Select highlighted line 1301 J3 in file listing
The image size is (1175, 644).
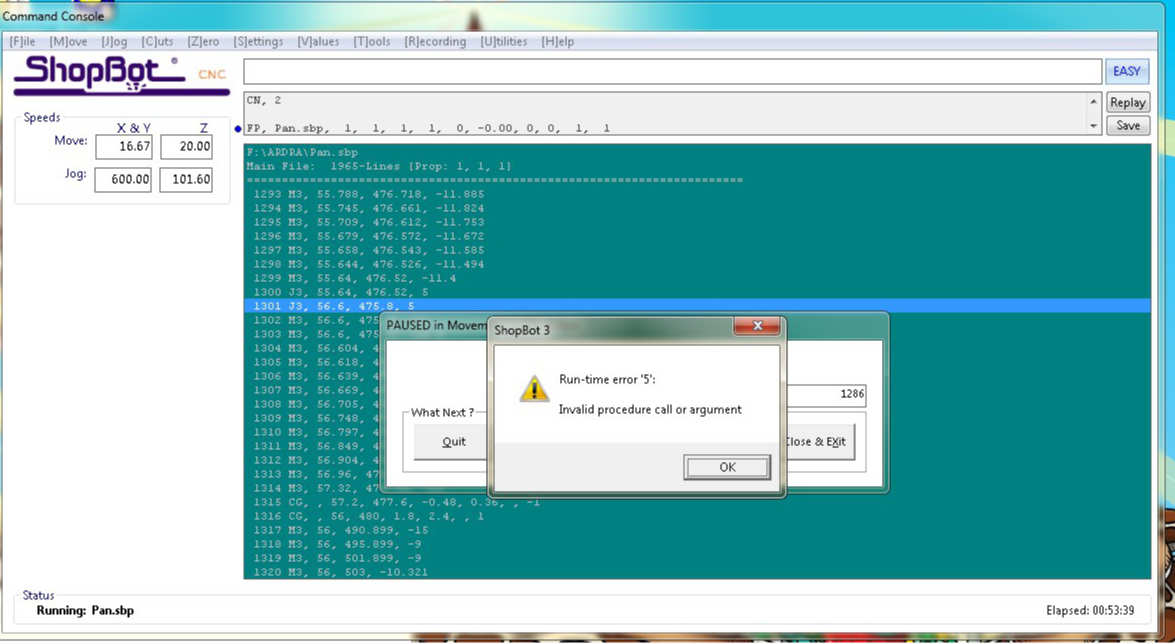pyautogui.click(x=697, y=306)
